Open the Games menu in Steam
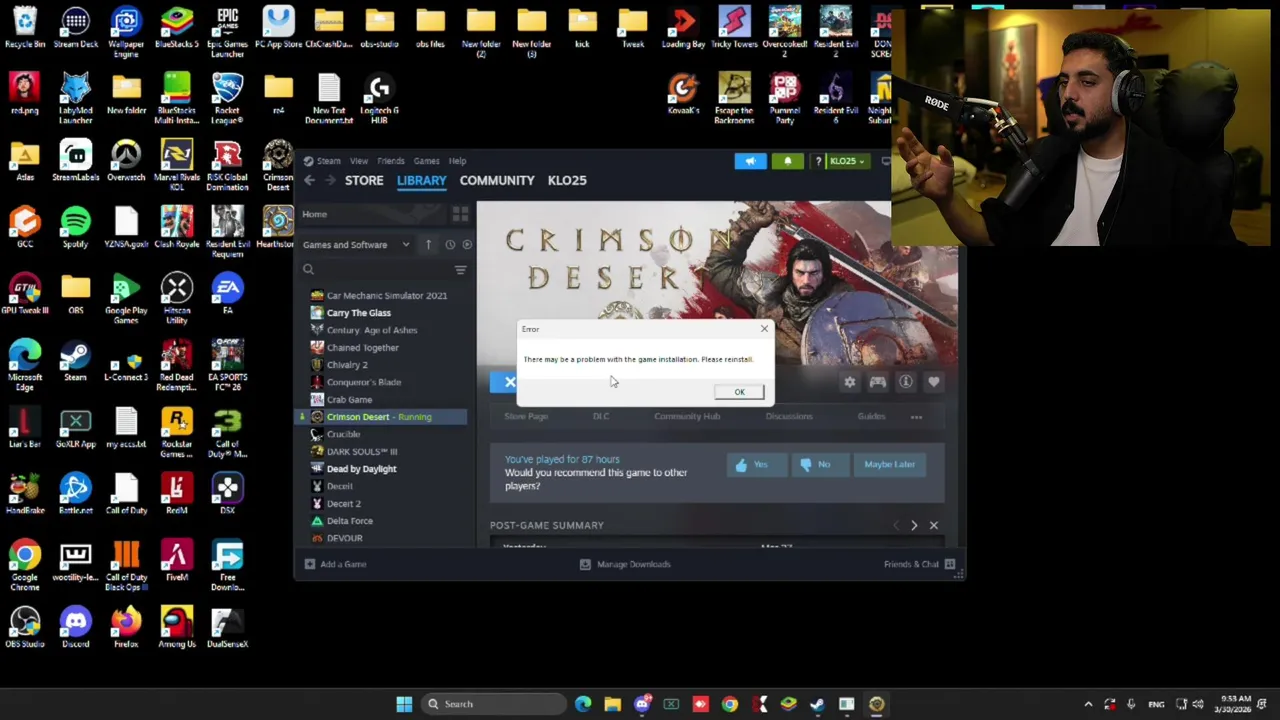This screenshot has height=720, width=1280. tap(426, 161)
